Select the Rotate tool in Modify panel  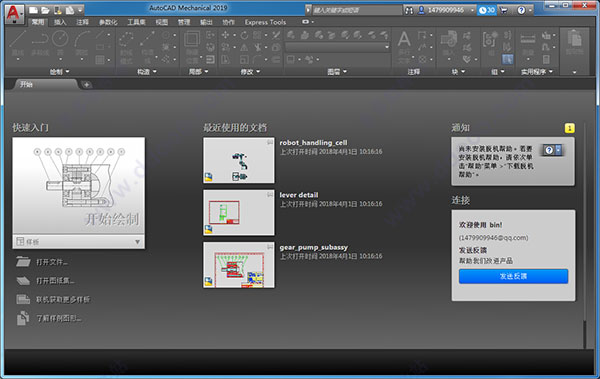[244, 35]
